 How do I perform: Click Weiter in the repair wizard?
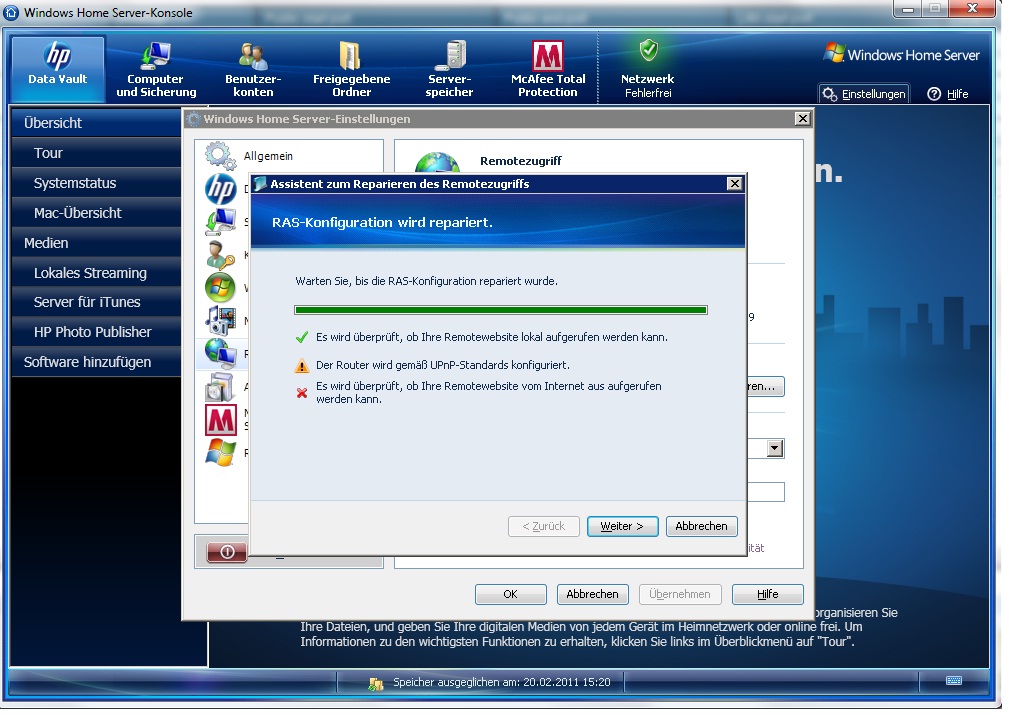point(622,526)
